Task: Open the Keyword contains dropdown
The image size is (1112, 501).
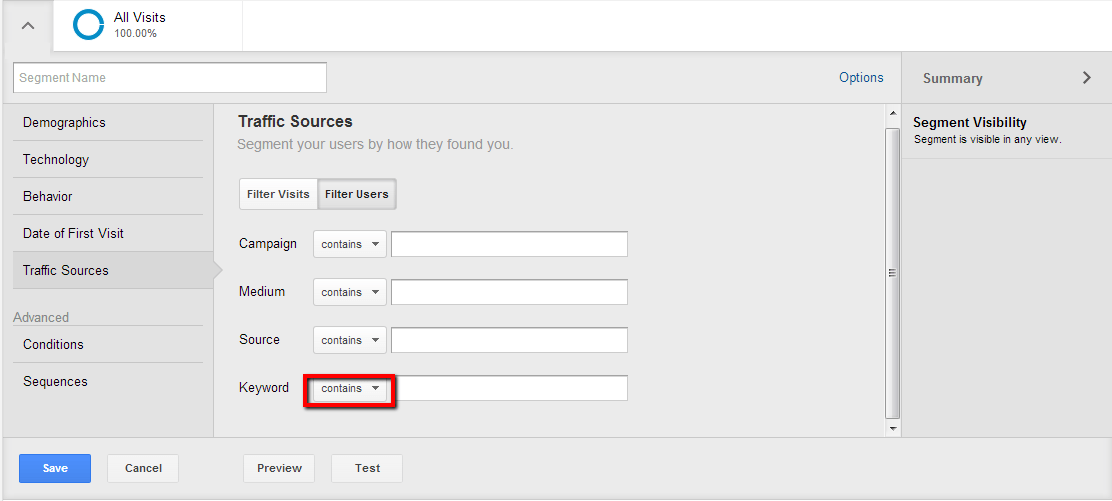Action: pos(350,388)
